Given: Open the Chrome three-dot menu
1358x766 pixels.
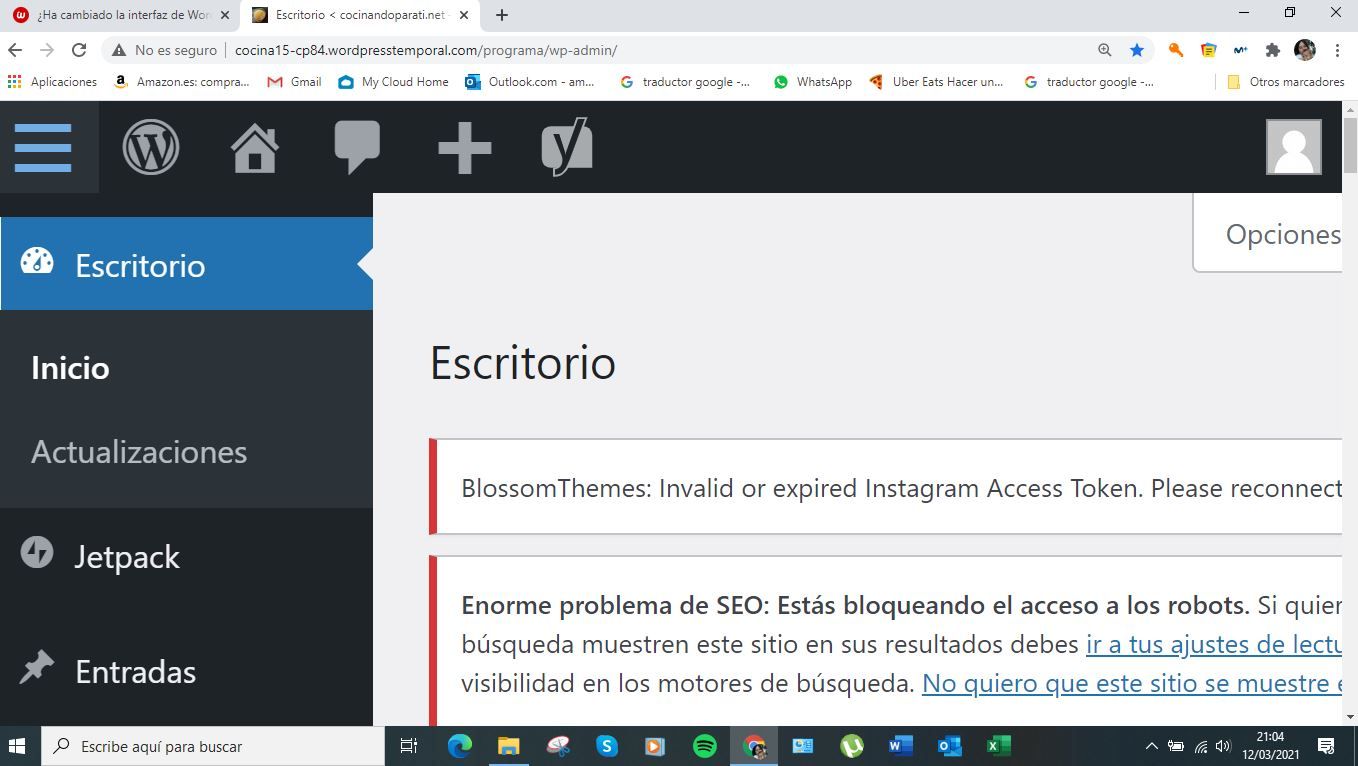Looking at the screenshot, I should [x=1337, y=50].
